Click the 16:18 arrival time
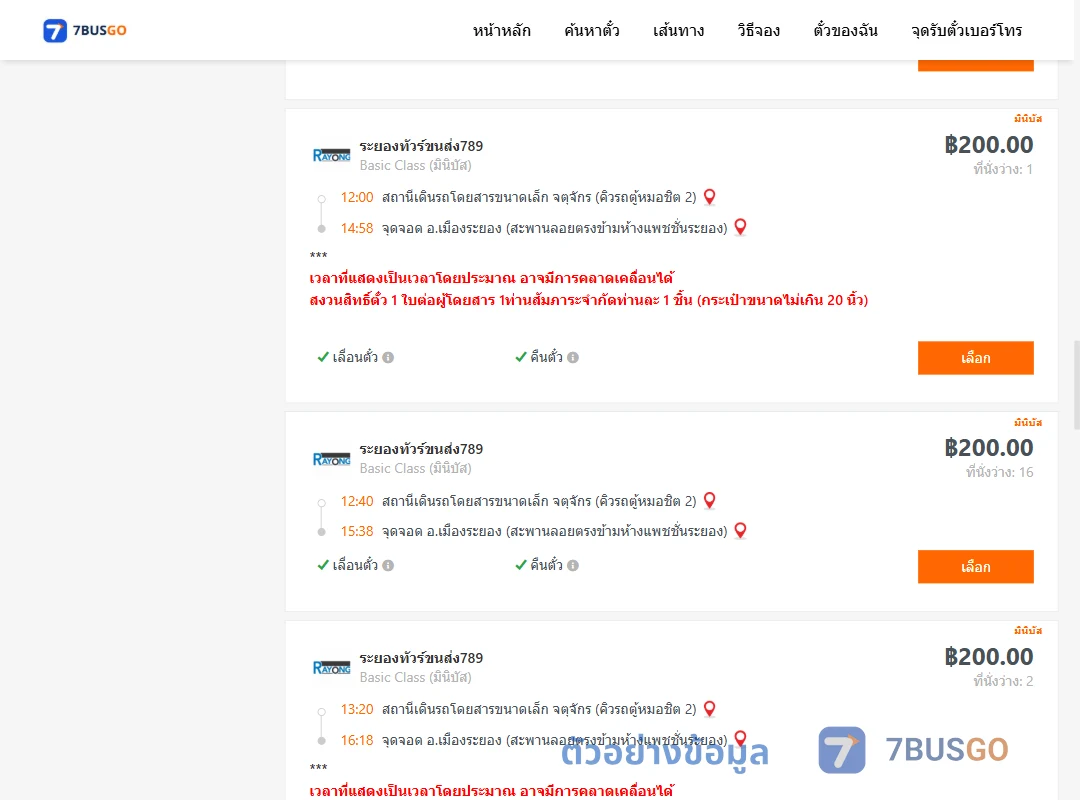 pyautogui.click(x=357, y=740)
